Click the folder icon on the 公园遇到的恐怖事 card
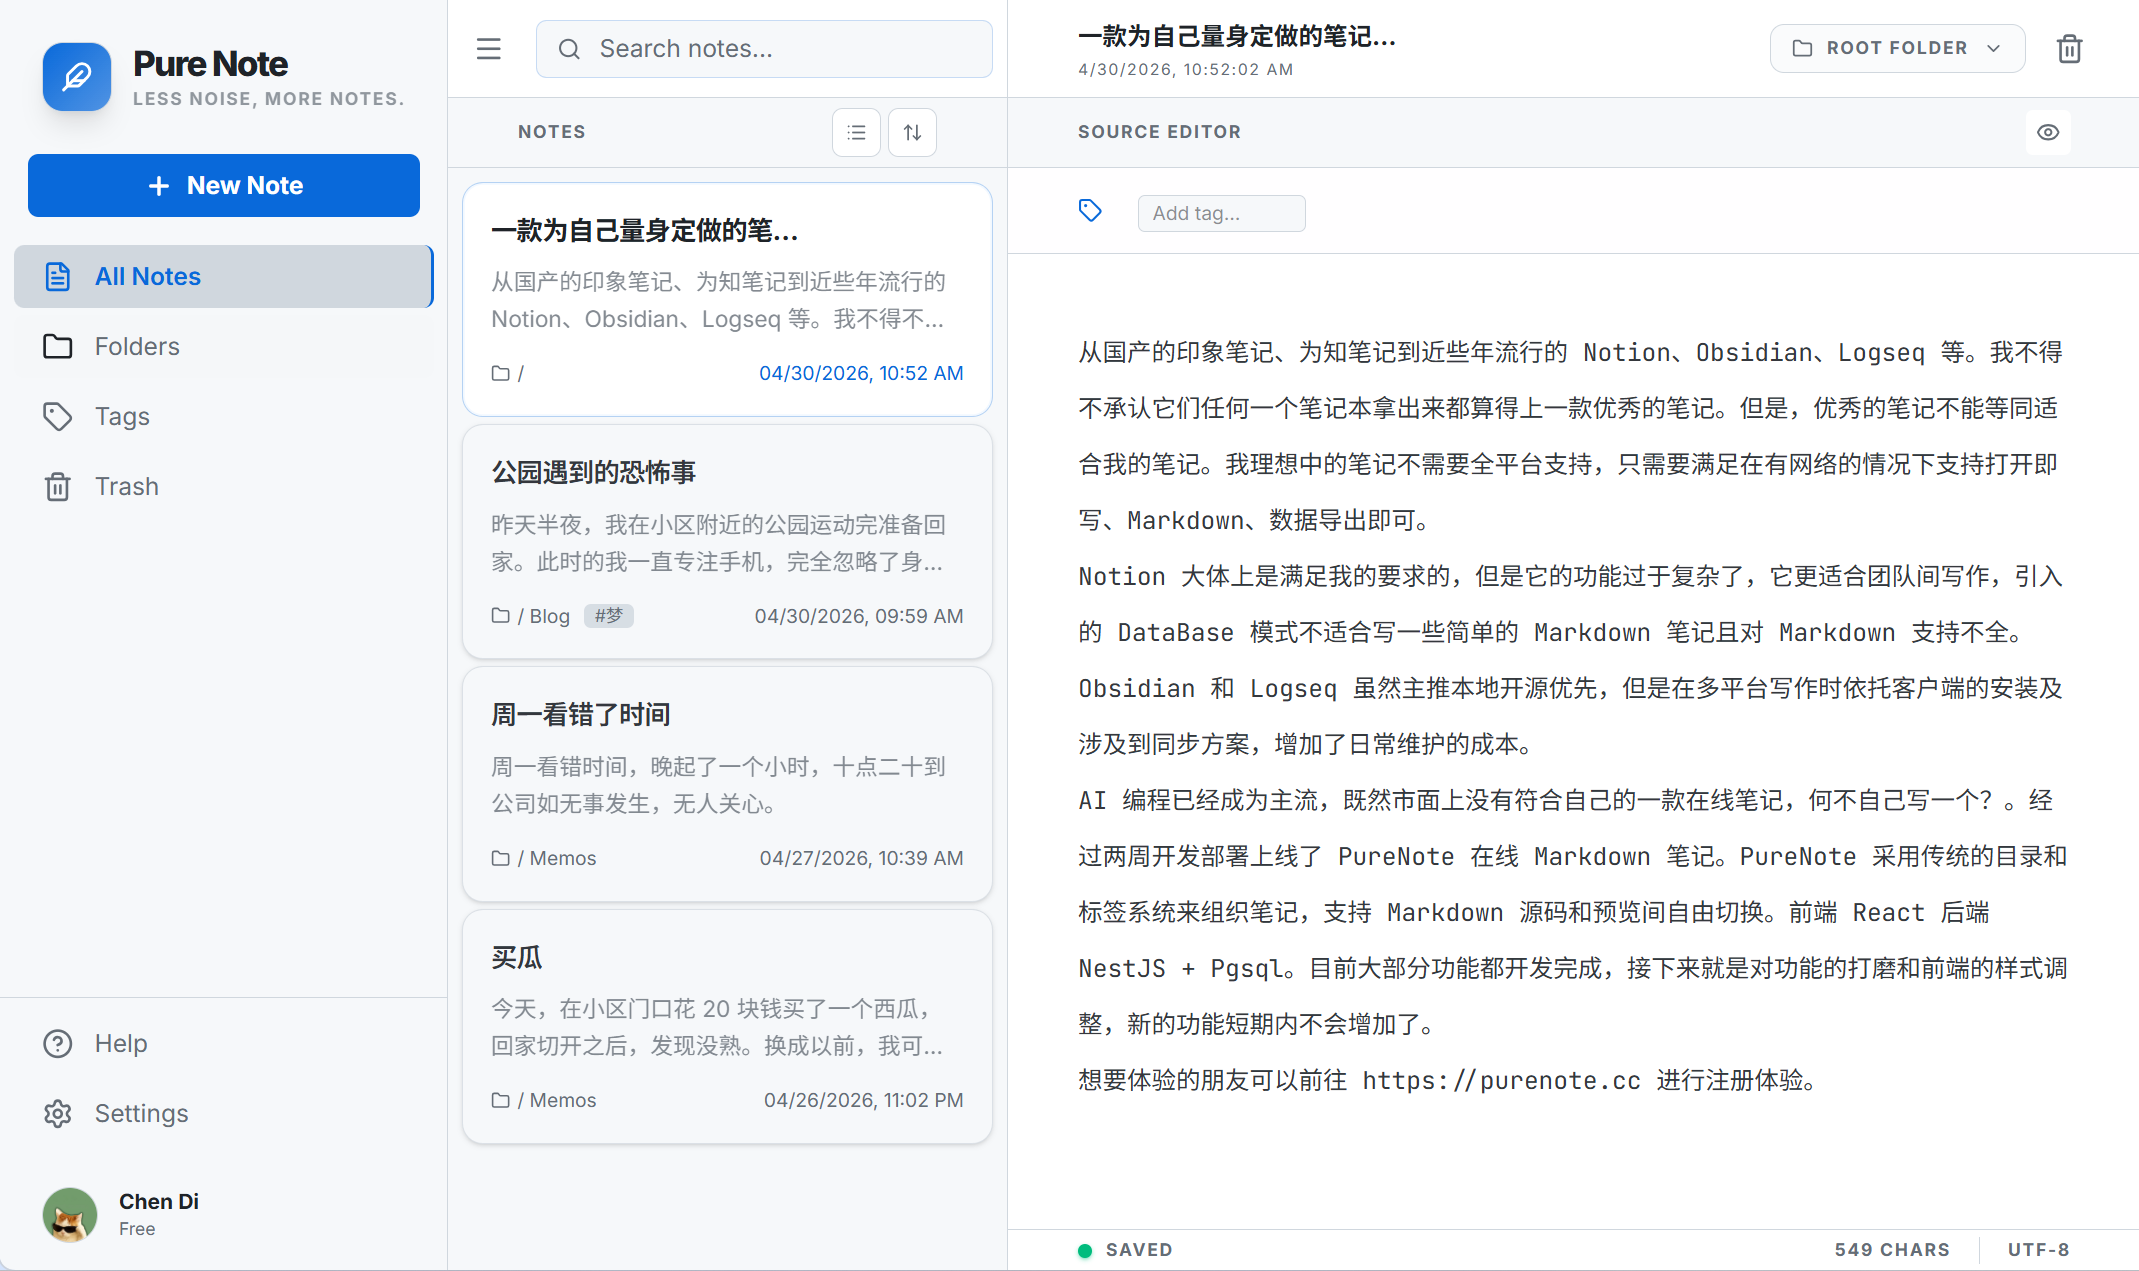Viewport: 2139px width, 1271px height. (501, 616)
